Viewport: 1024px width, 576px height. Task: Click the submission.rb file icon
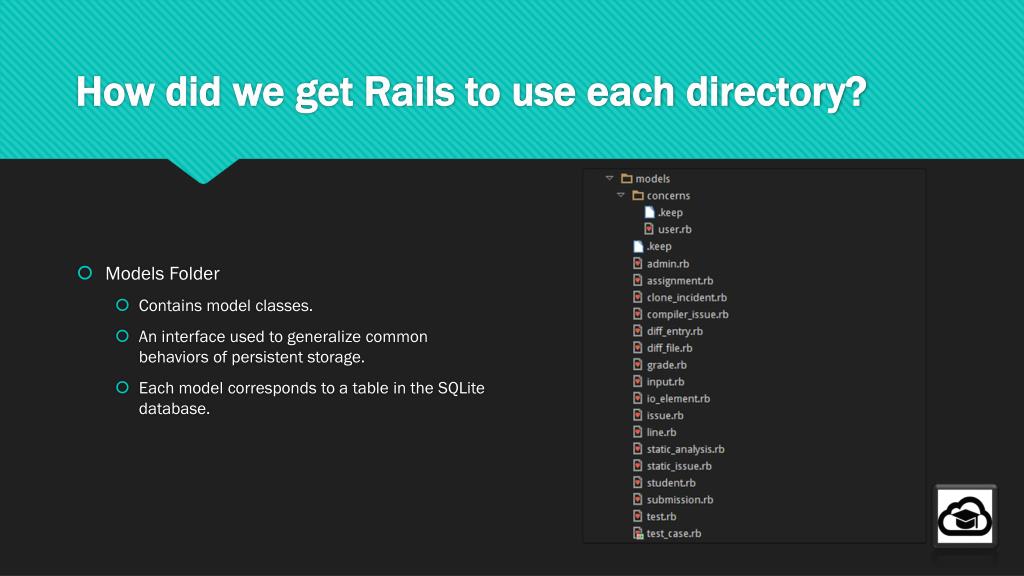[x=638, y=500]
